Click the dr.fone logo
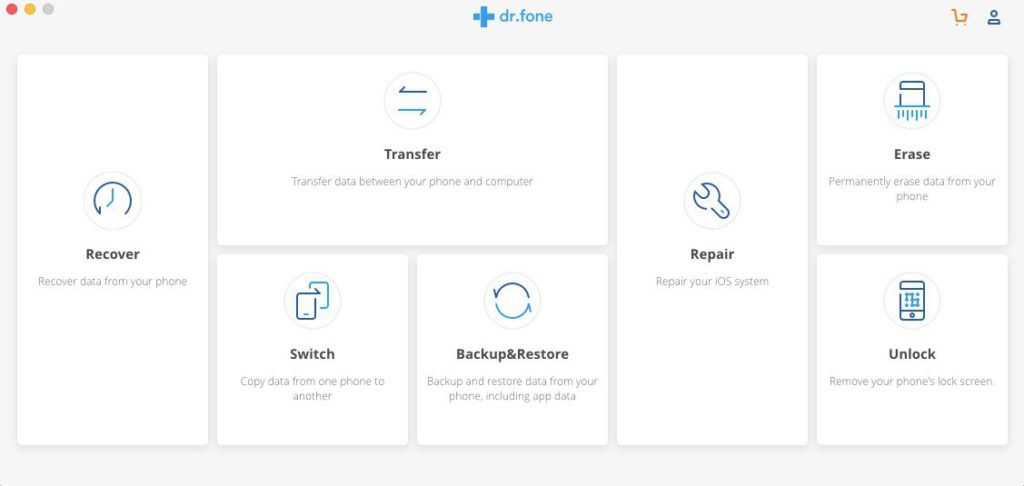Image resolution: width=1024 pixels, height=486 pixels. point(513,16)
